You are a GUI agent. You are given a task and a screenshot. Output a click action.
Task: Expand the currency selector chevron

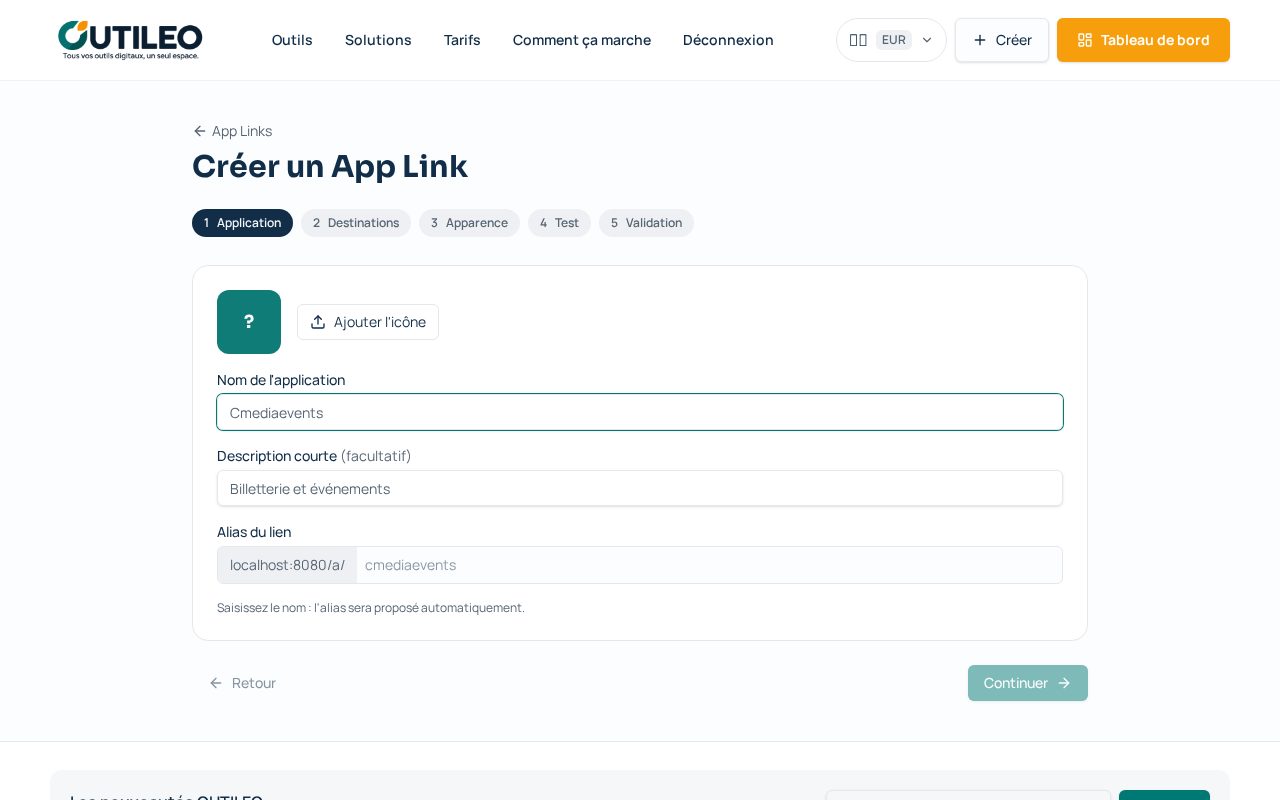pyautogui.click(x=927, y=40)
